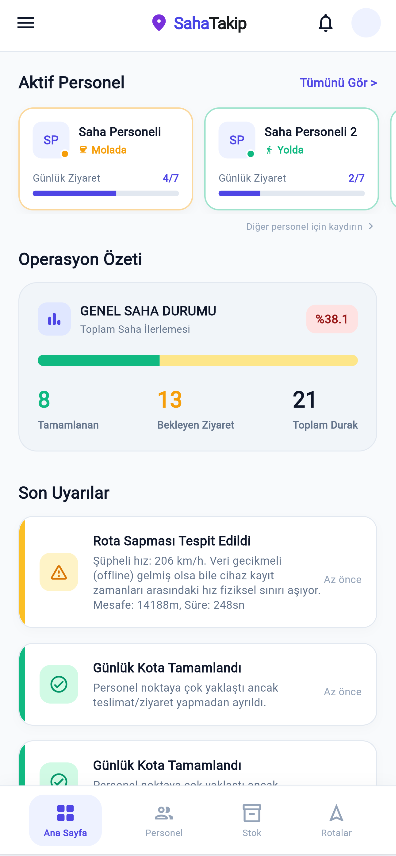Open notifications bell
Screen dimensions: 396x856
pyautogui.click(x=326, y=23)
